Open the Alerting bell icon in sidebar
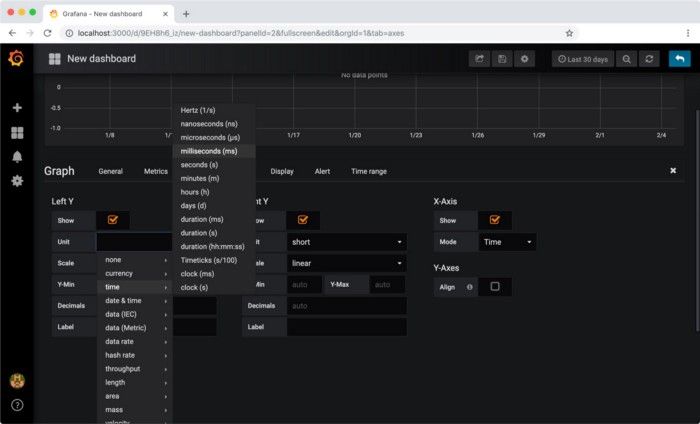Image resolution: width=700 pixels, height=424 pixels. coord(17,157)
